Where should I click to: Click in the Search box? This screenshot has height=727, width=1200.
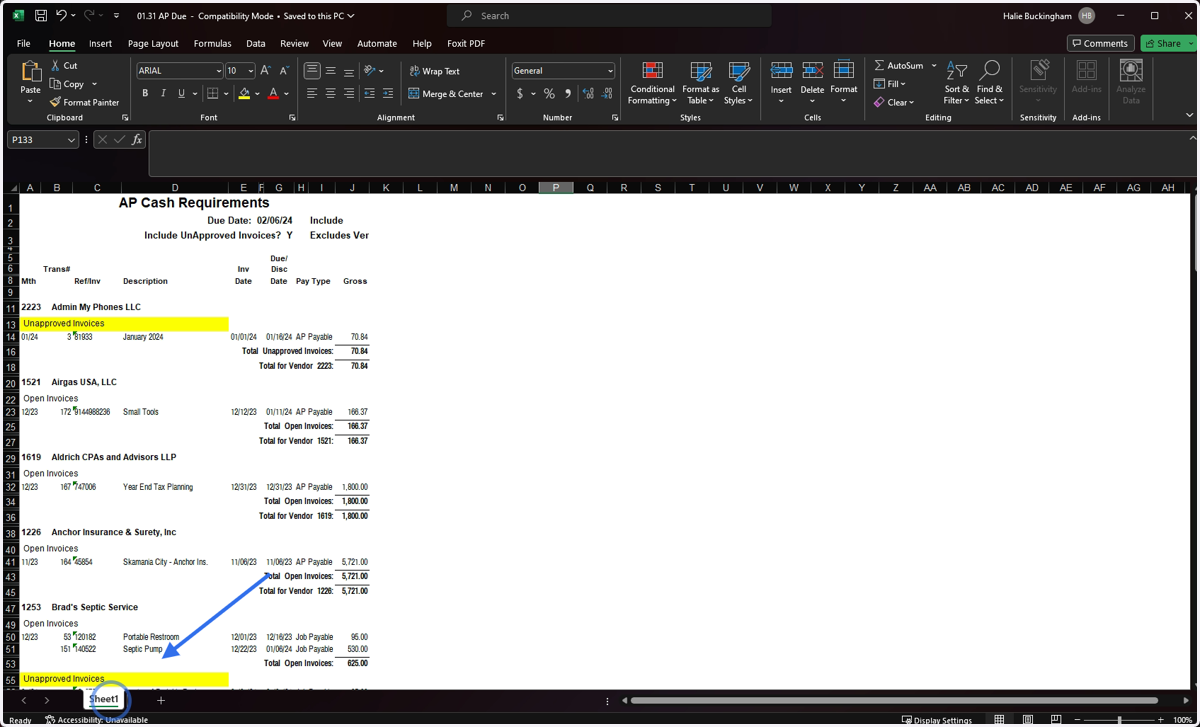pyautogui.click(x=610, y=16)
